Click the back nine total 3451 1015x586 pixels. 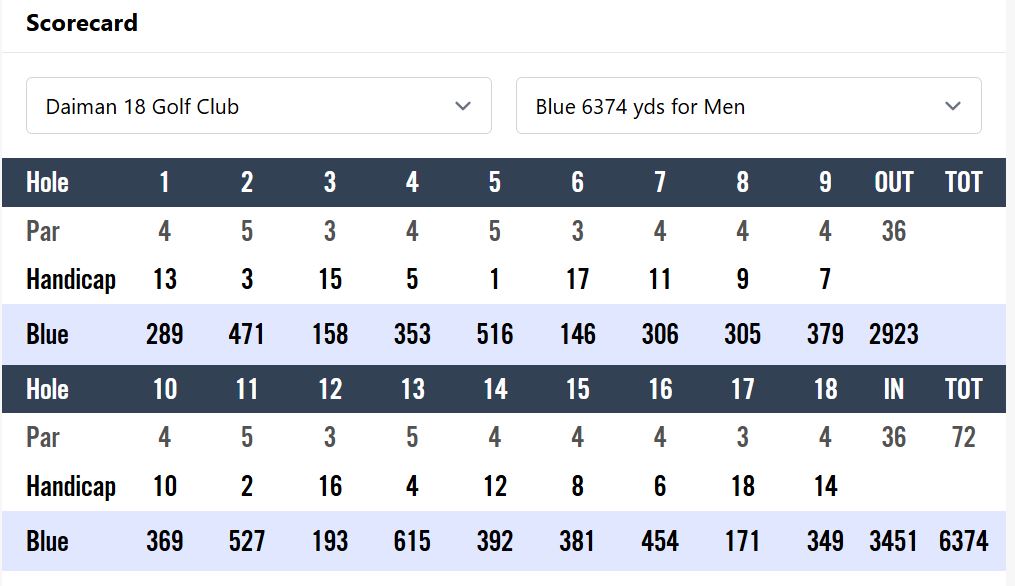(893, 541)
